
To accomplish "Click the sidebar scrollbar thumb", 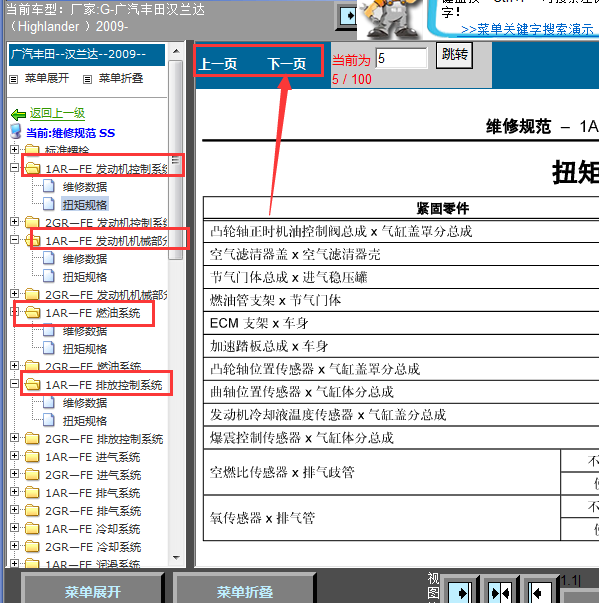I will pos(176,160).
